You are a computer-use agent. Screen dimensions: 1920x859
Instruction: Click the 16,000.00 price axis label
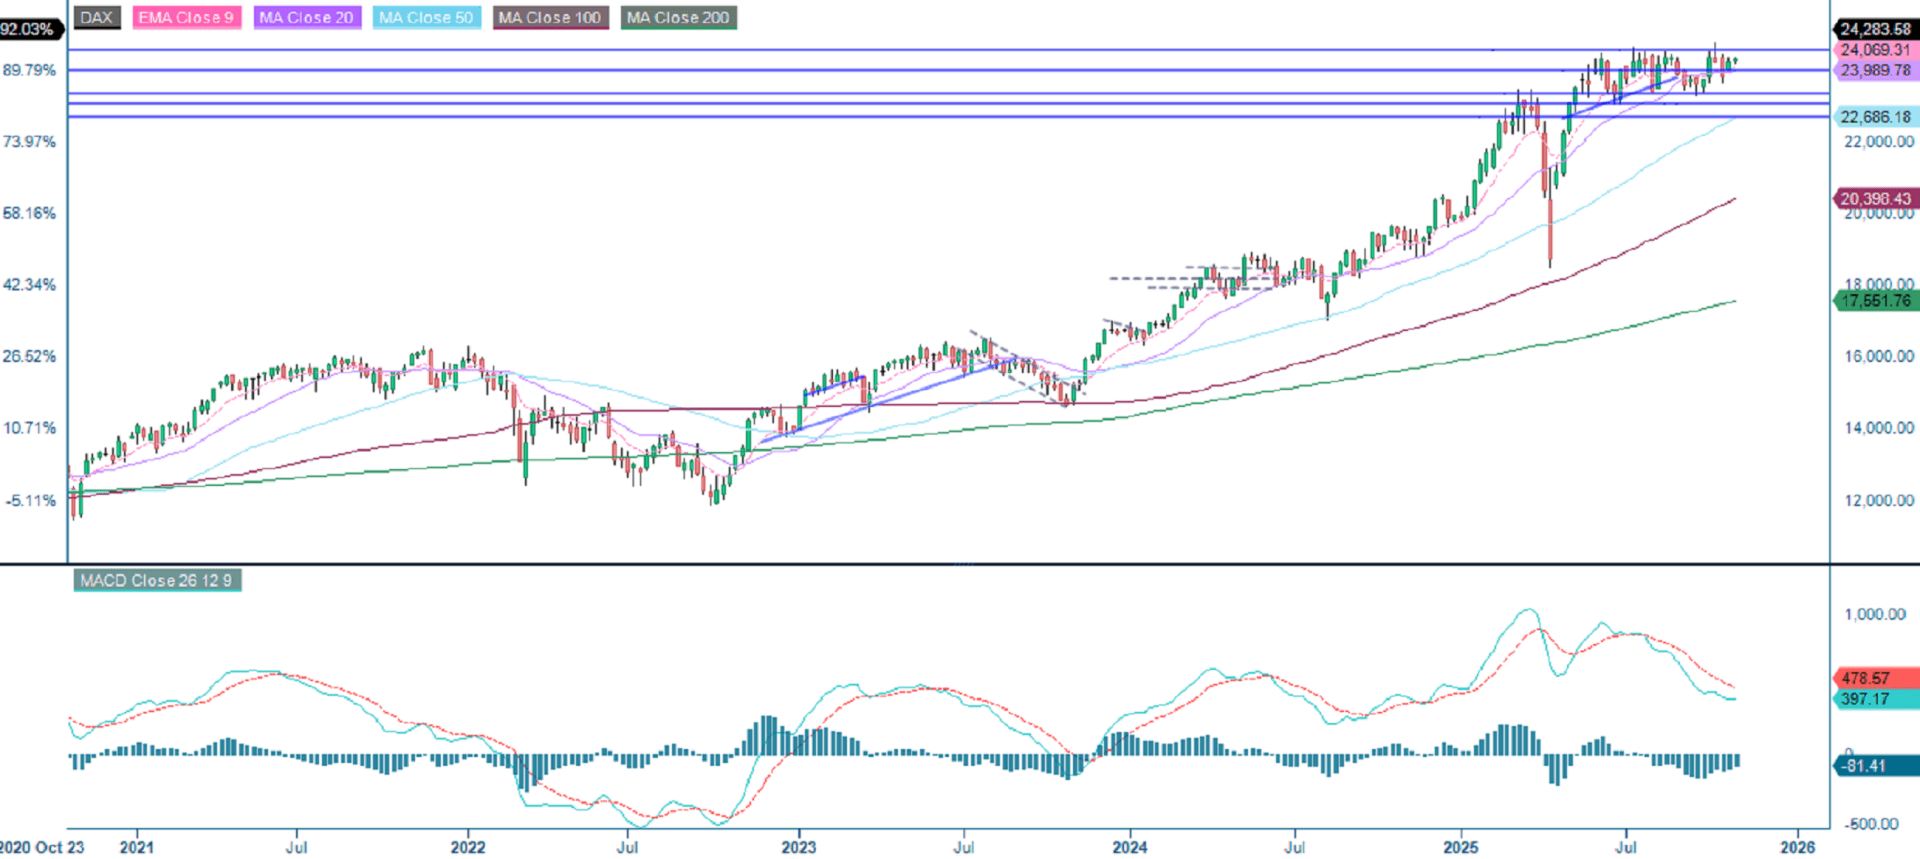[x=1879, y=356]
